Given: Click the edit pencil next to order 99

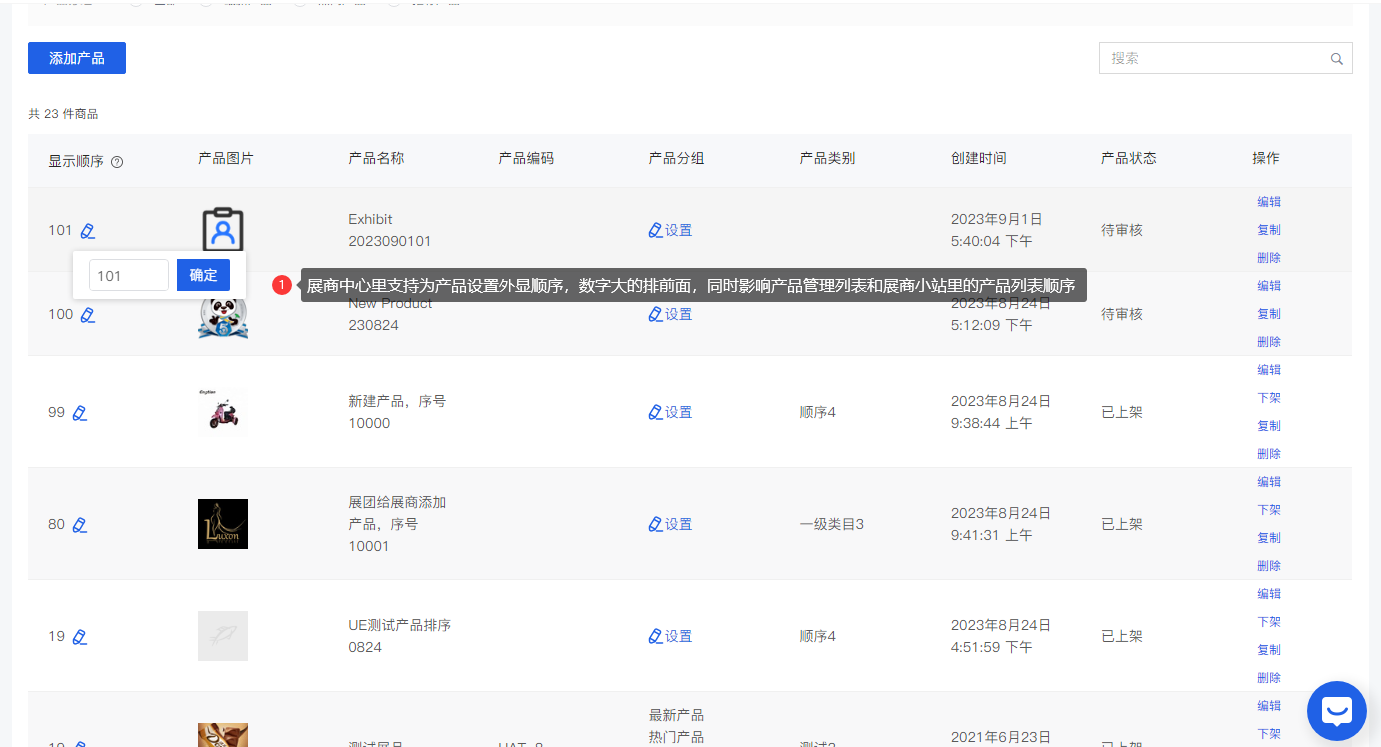Looking at the screenshot, I should tap(79, 413).
